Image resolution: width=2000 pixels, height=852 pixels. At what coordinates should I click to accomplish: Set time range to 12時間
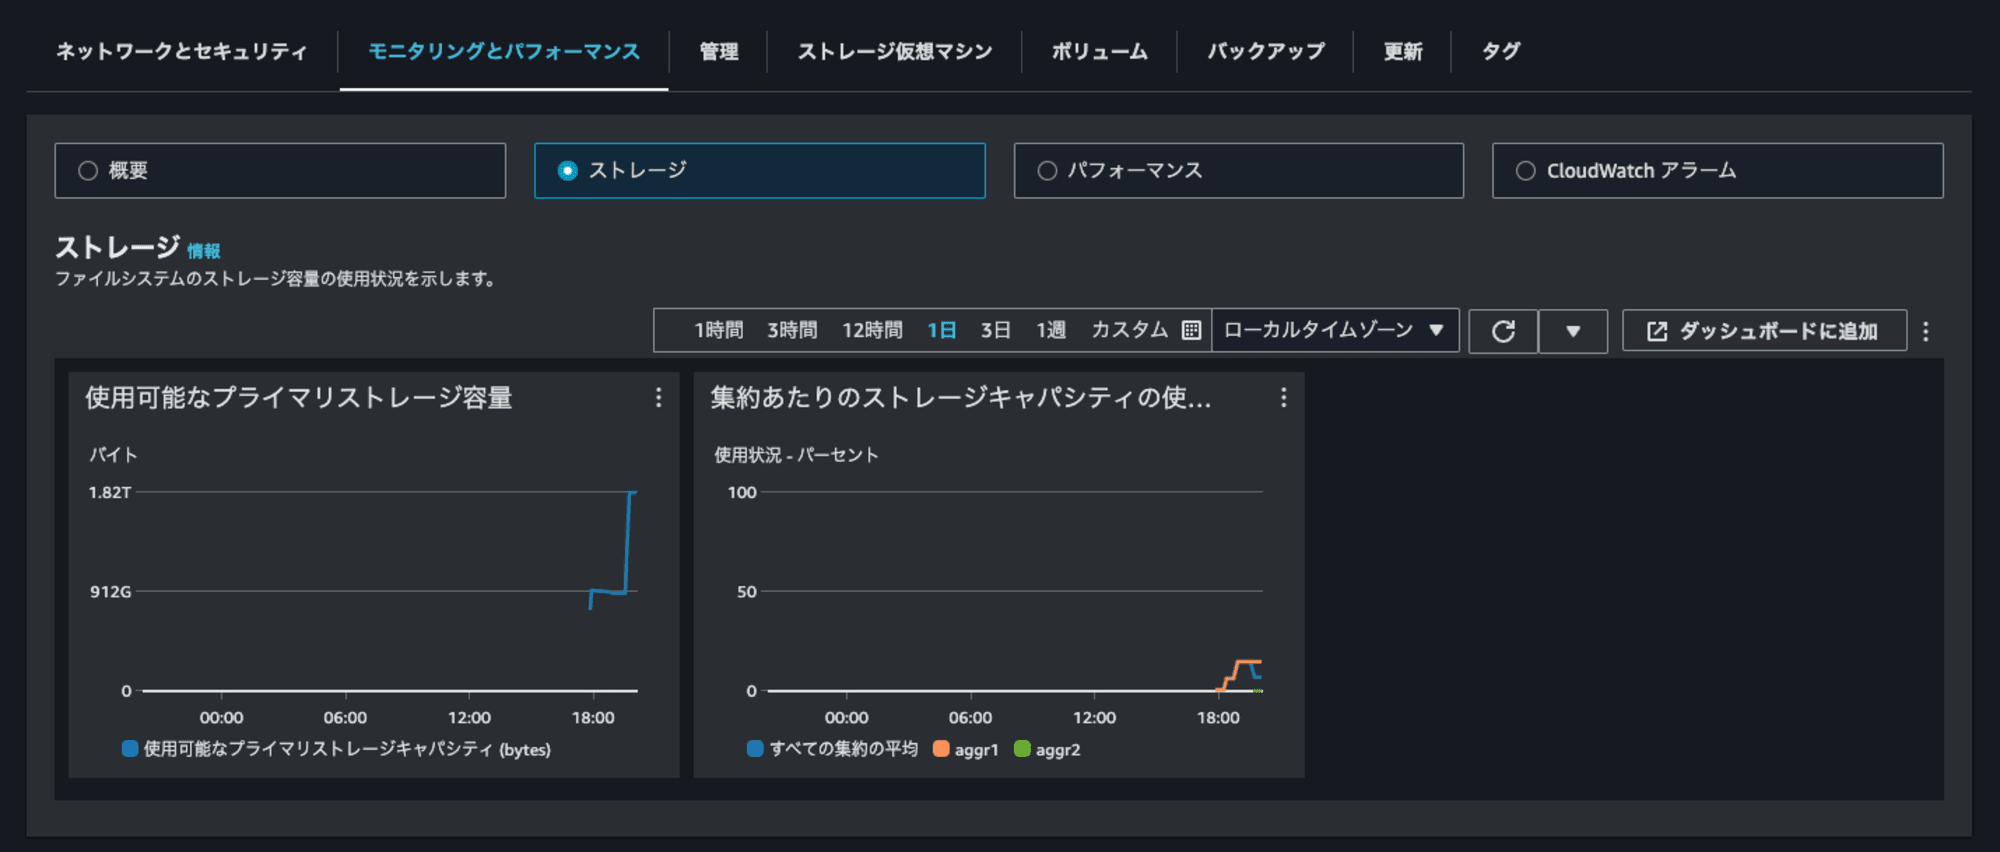[x=872, y=330]
